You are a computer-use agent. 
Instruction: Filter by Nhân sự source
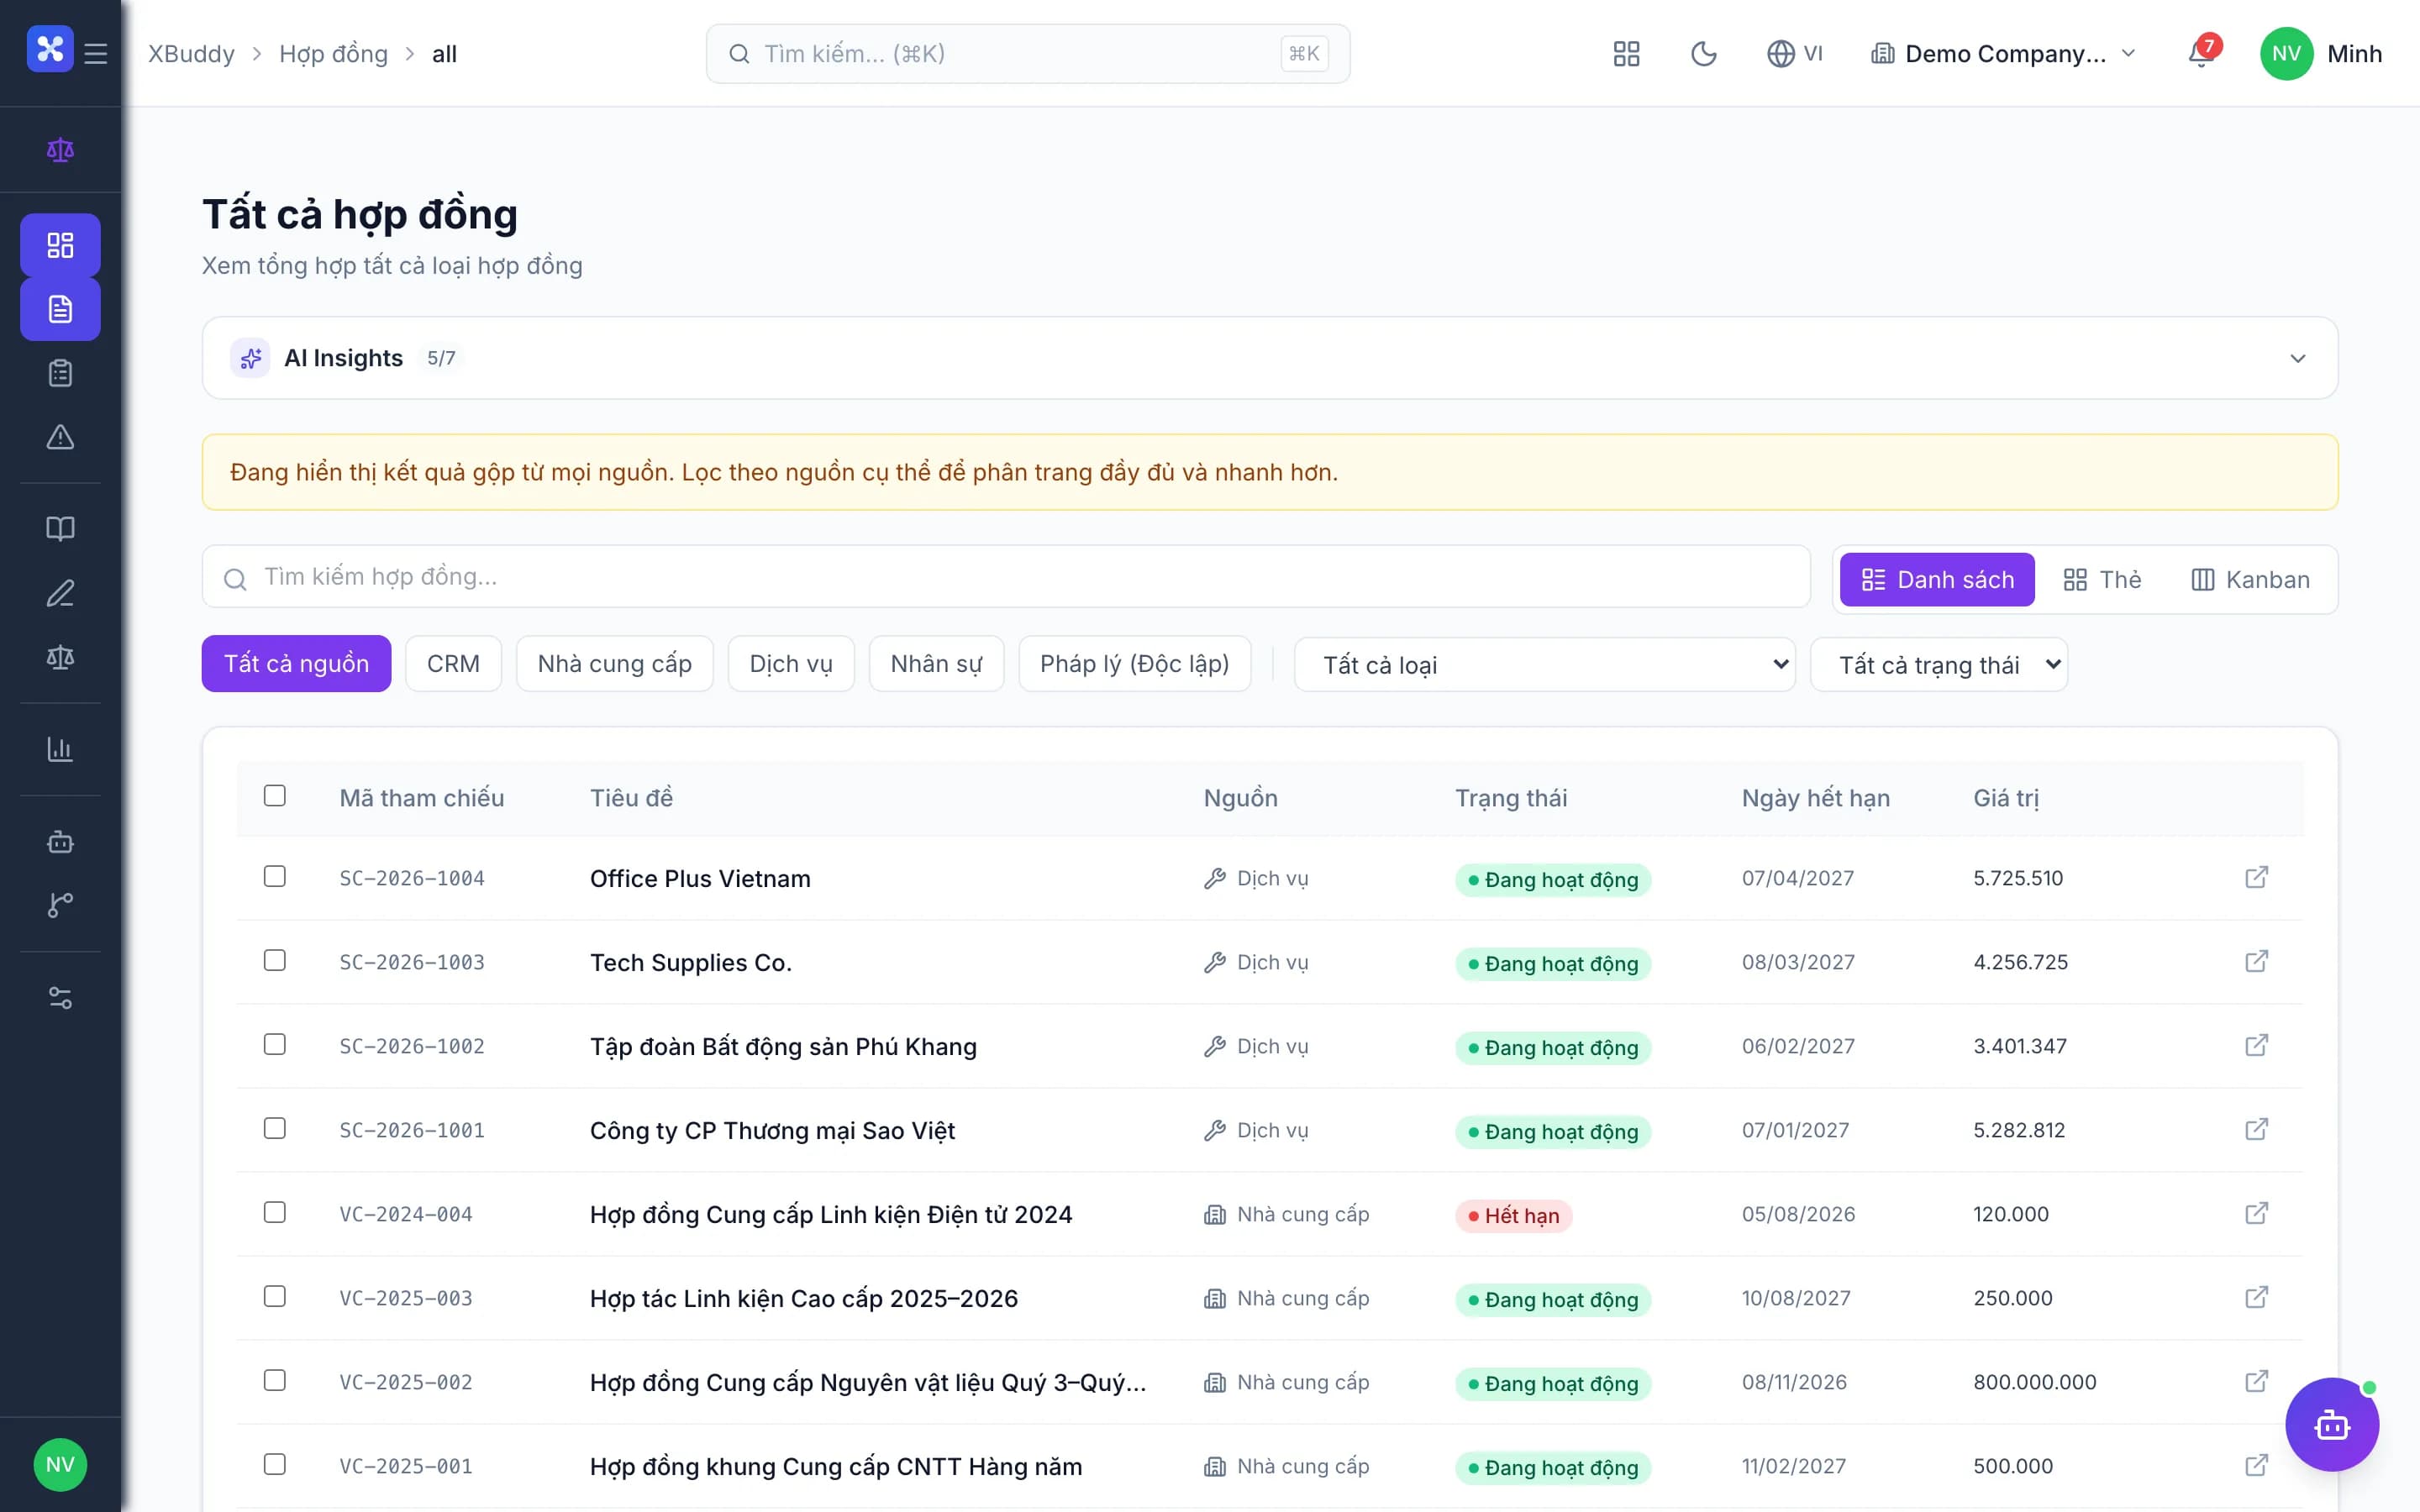(936, 664)
